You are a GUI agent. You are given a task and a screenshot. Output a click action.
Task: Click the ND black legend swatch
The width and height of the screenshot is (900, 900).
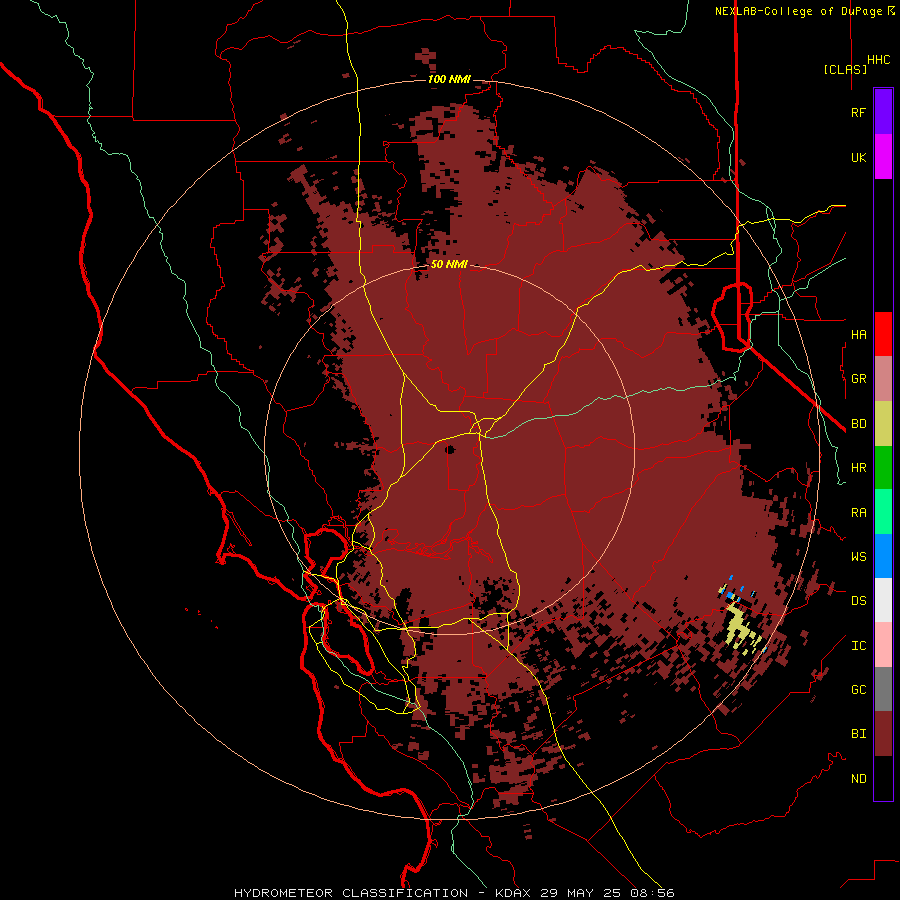(x=883, y=778)
